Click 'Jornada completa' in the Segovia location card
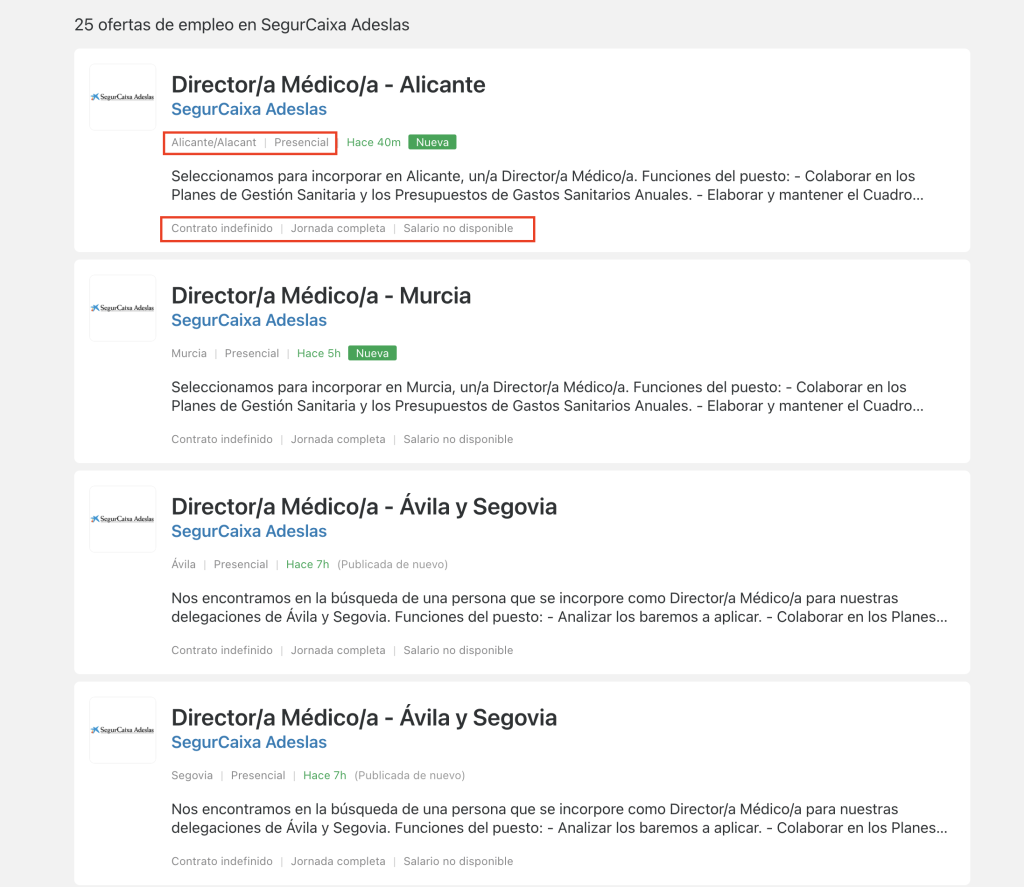This screenshot has height=887, width=1024. [338, 862]
